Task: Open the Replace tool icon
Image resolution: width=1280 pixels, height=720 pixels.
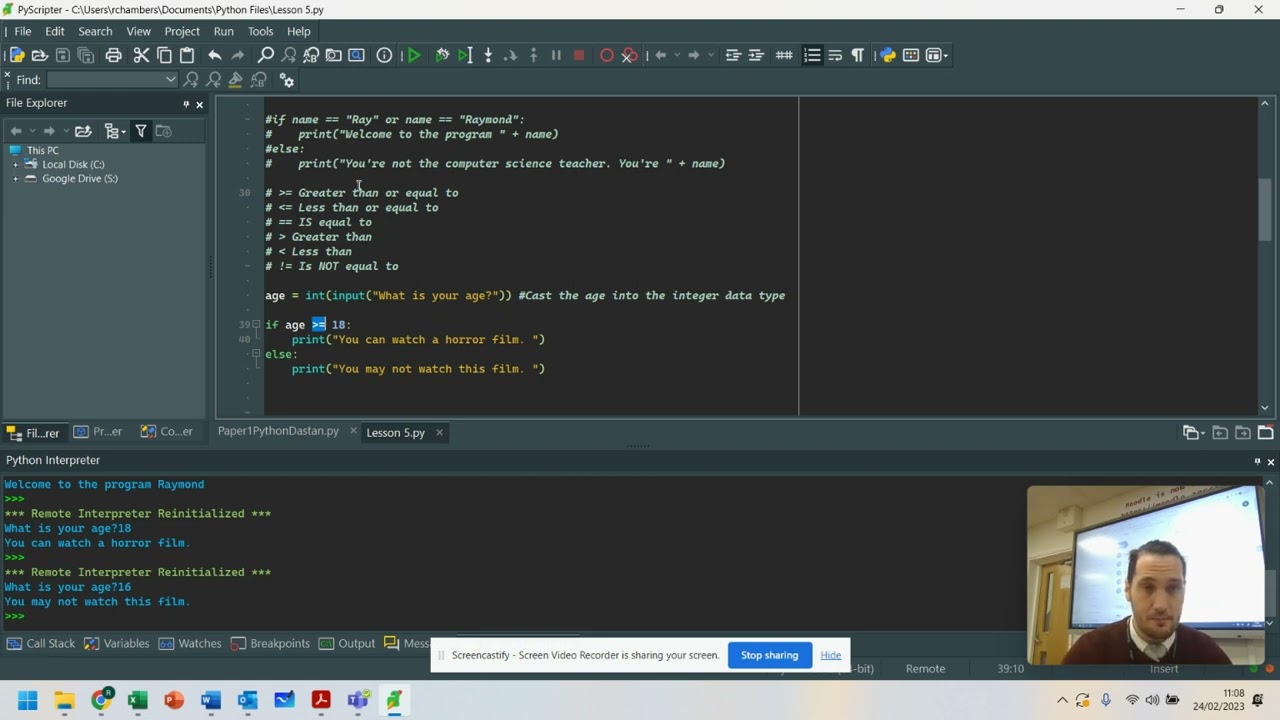Action: pyautogui.click(x=311, y=55)
